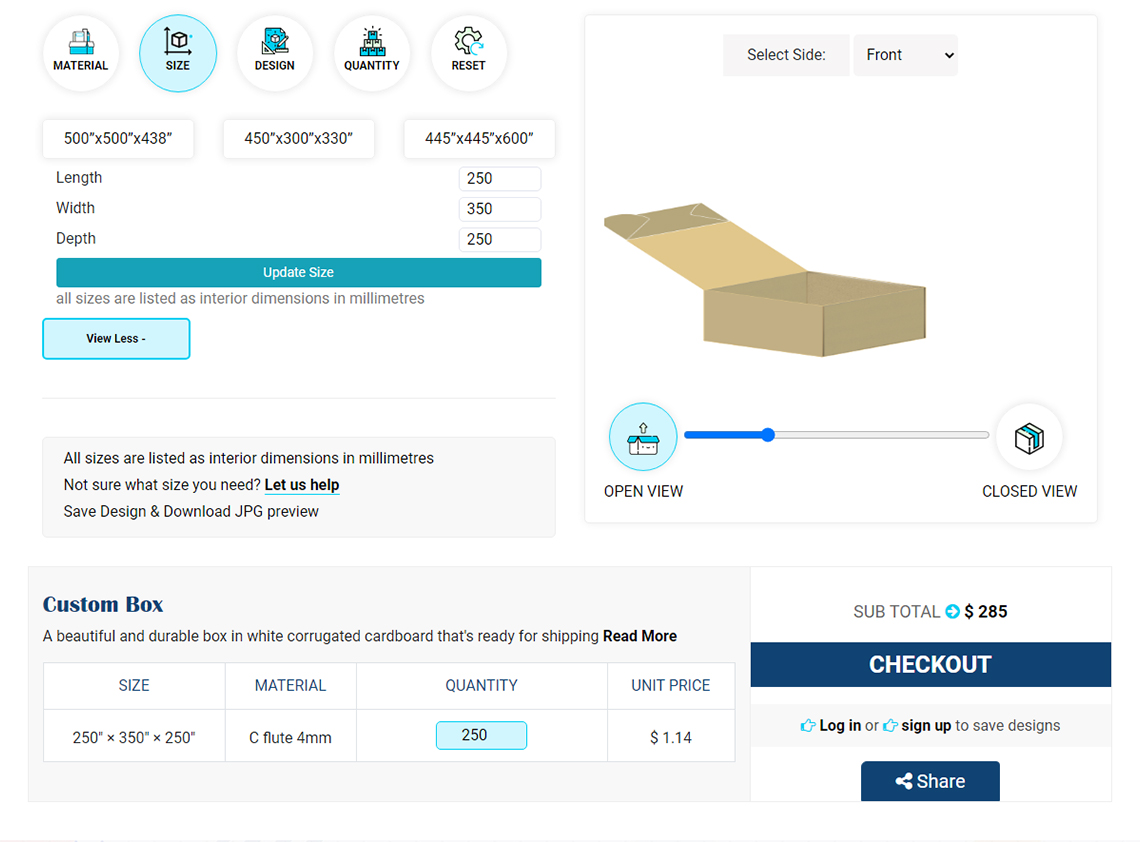Open the Select Side dropdown

pos(905,55)
